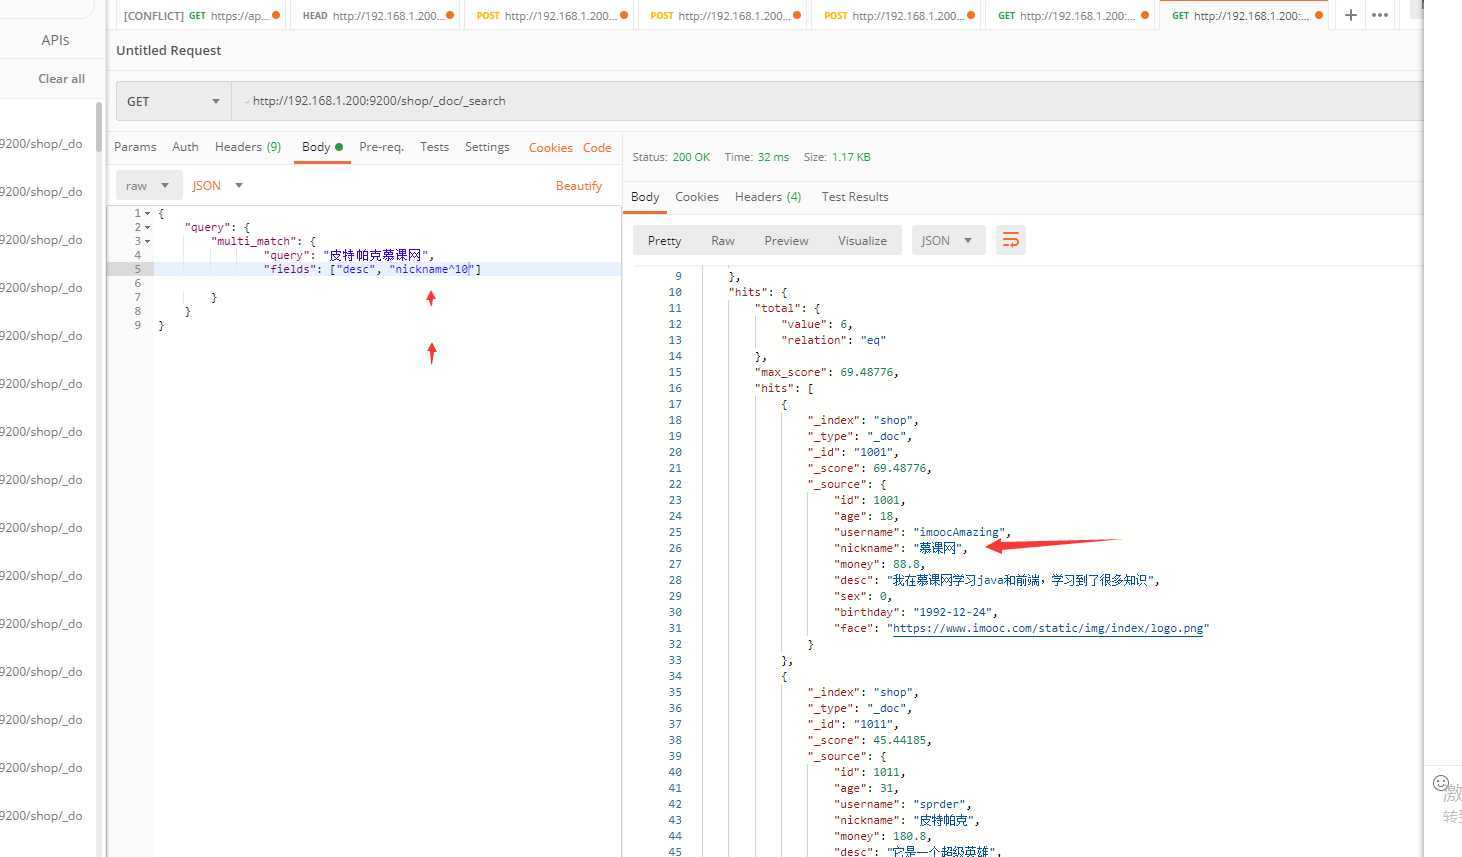Open the response Cookies tab

click(697, 197)
